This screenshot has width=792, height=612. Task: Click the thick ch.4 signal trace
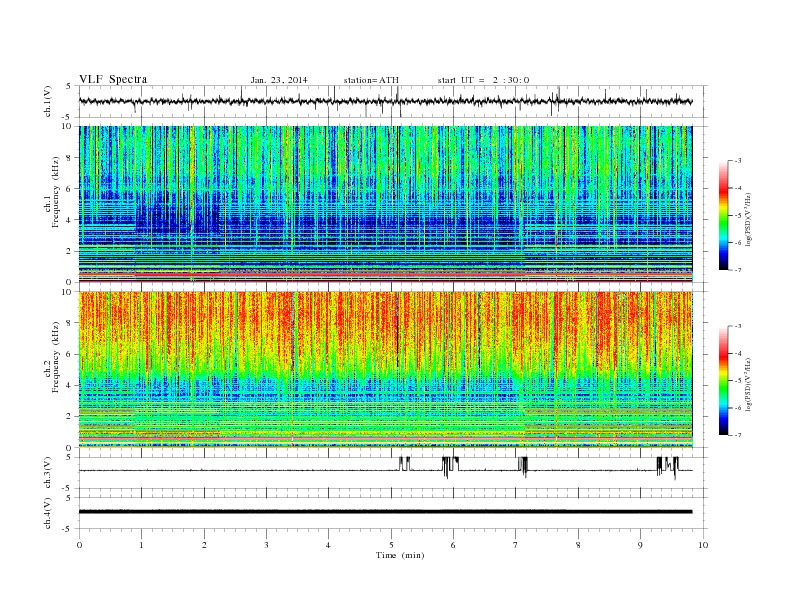point(385,512)
